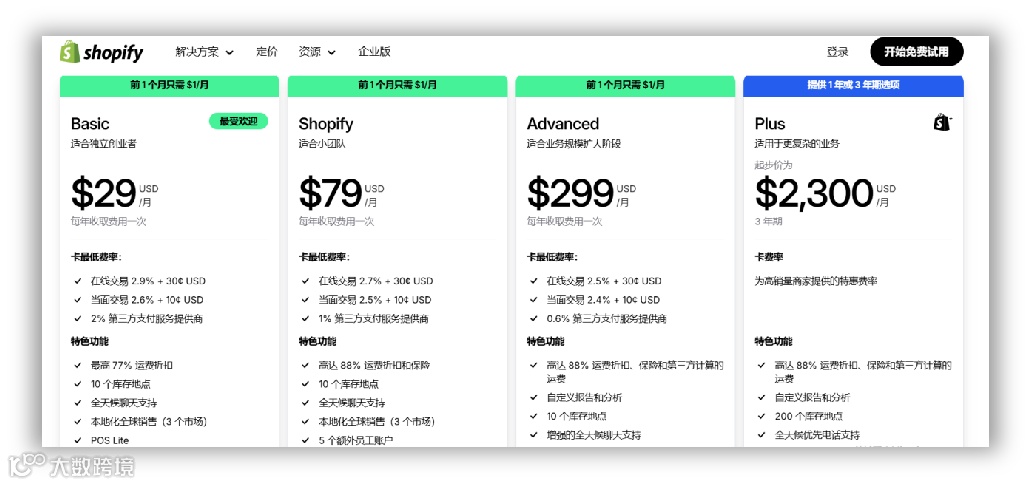Click the $29 price
Viewport: 1031px width, 485px height.
coord(103,193)
